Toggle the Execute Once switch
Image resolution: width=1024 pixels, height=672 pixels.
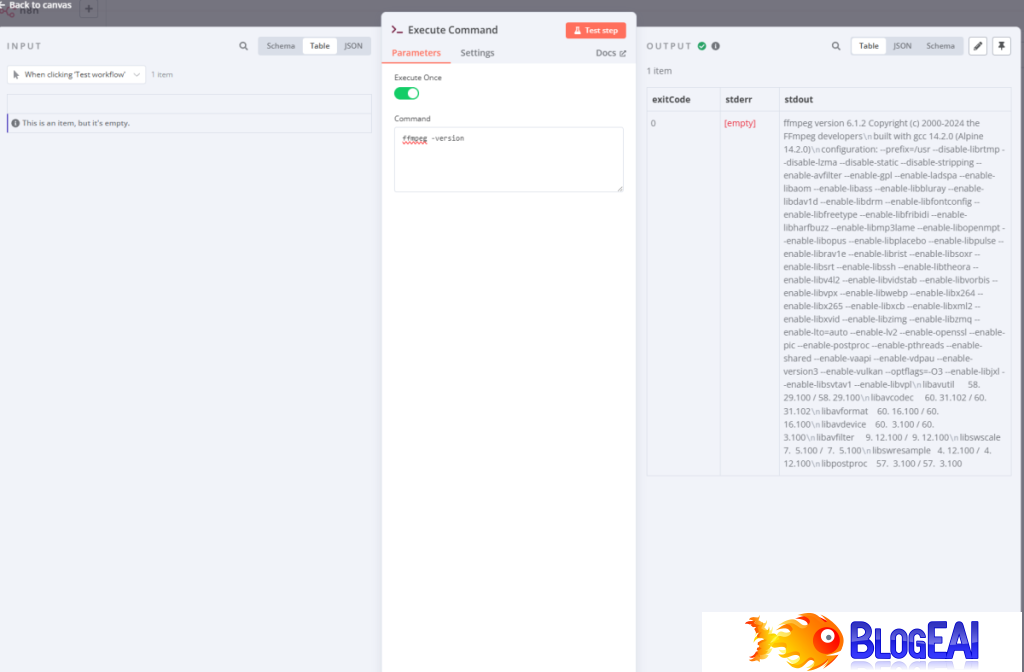(x=406, y=93)
